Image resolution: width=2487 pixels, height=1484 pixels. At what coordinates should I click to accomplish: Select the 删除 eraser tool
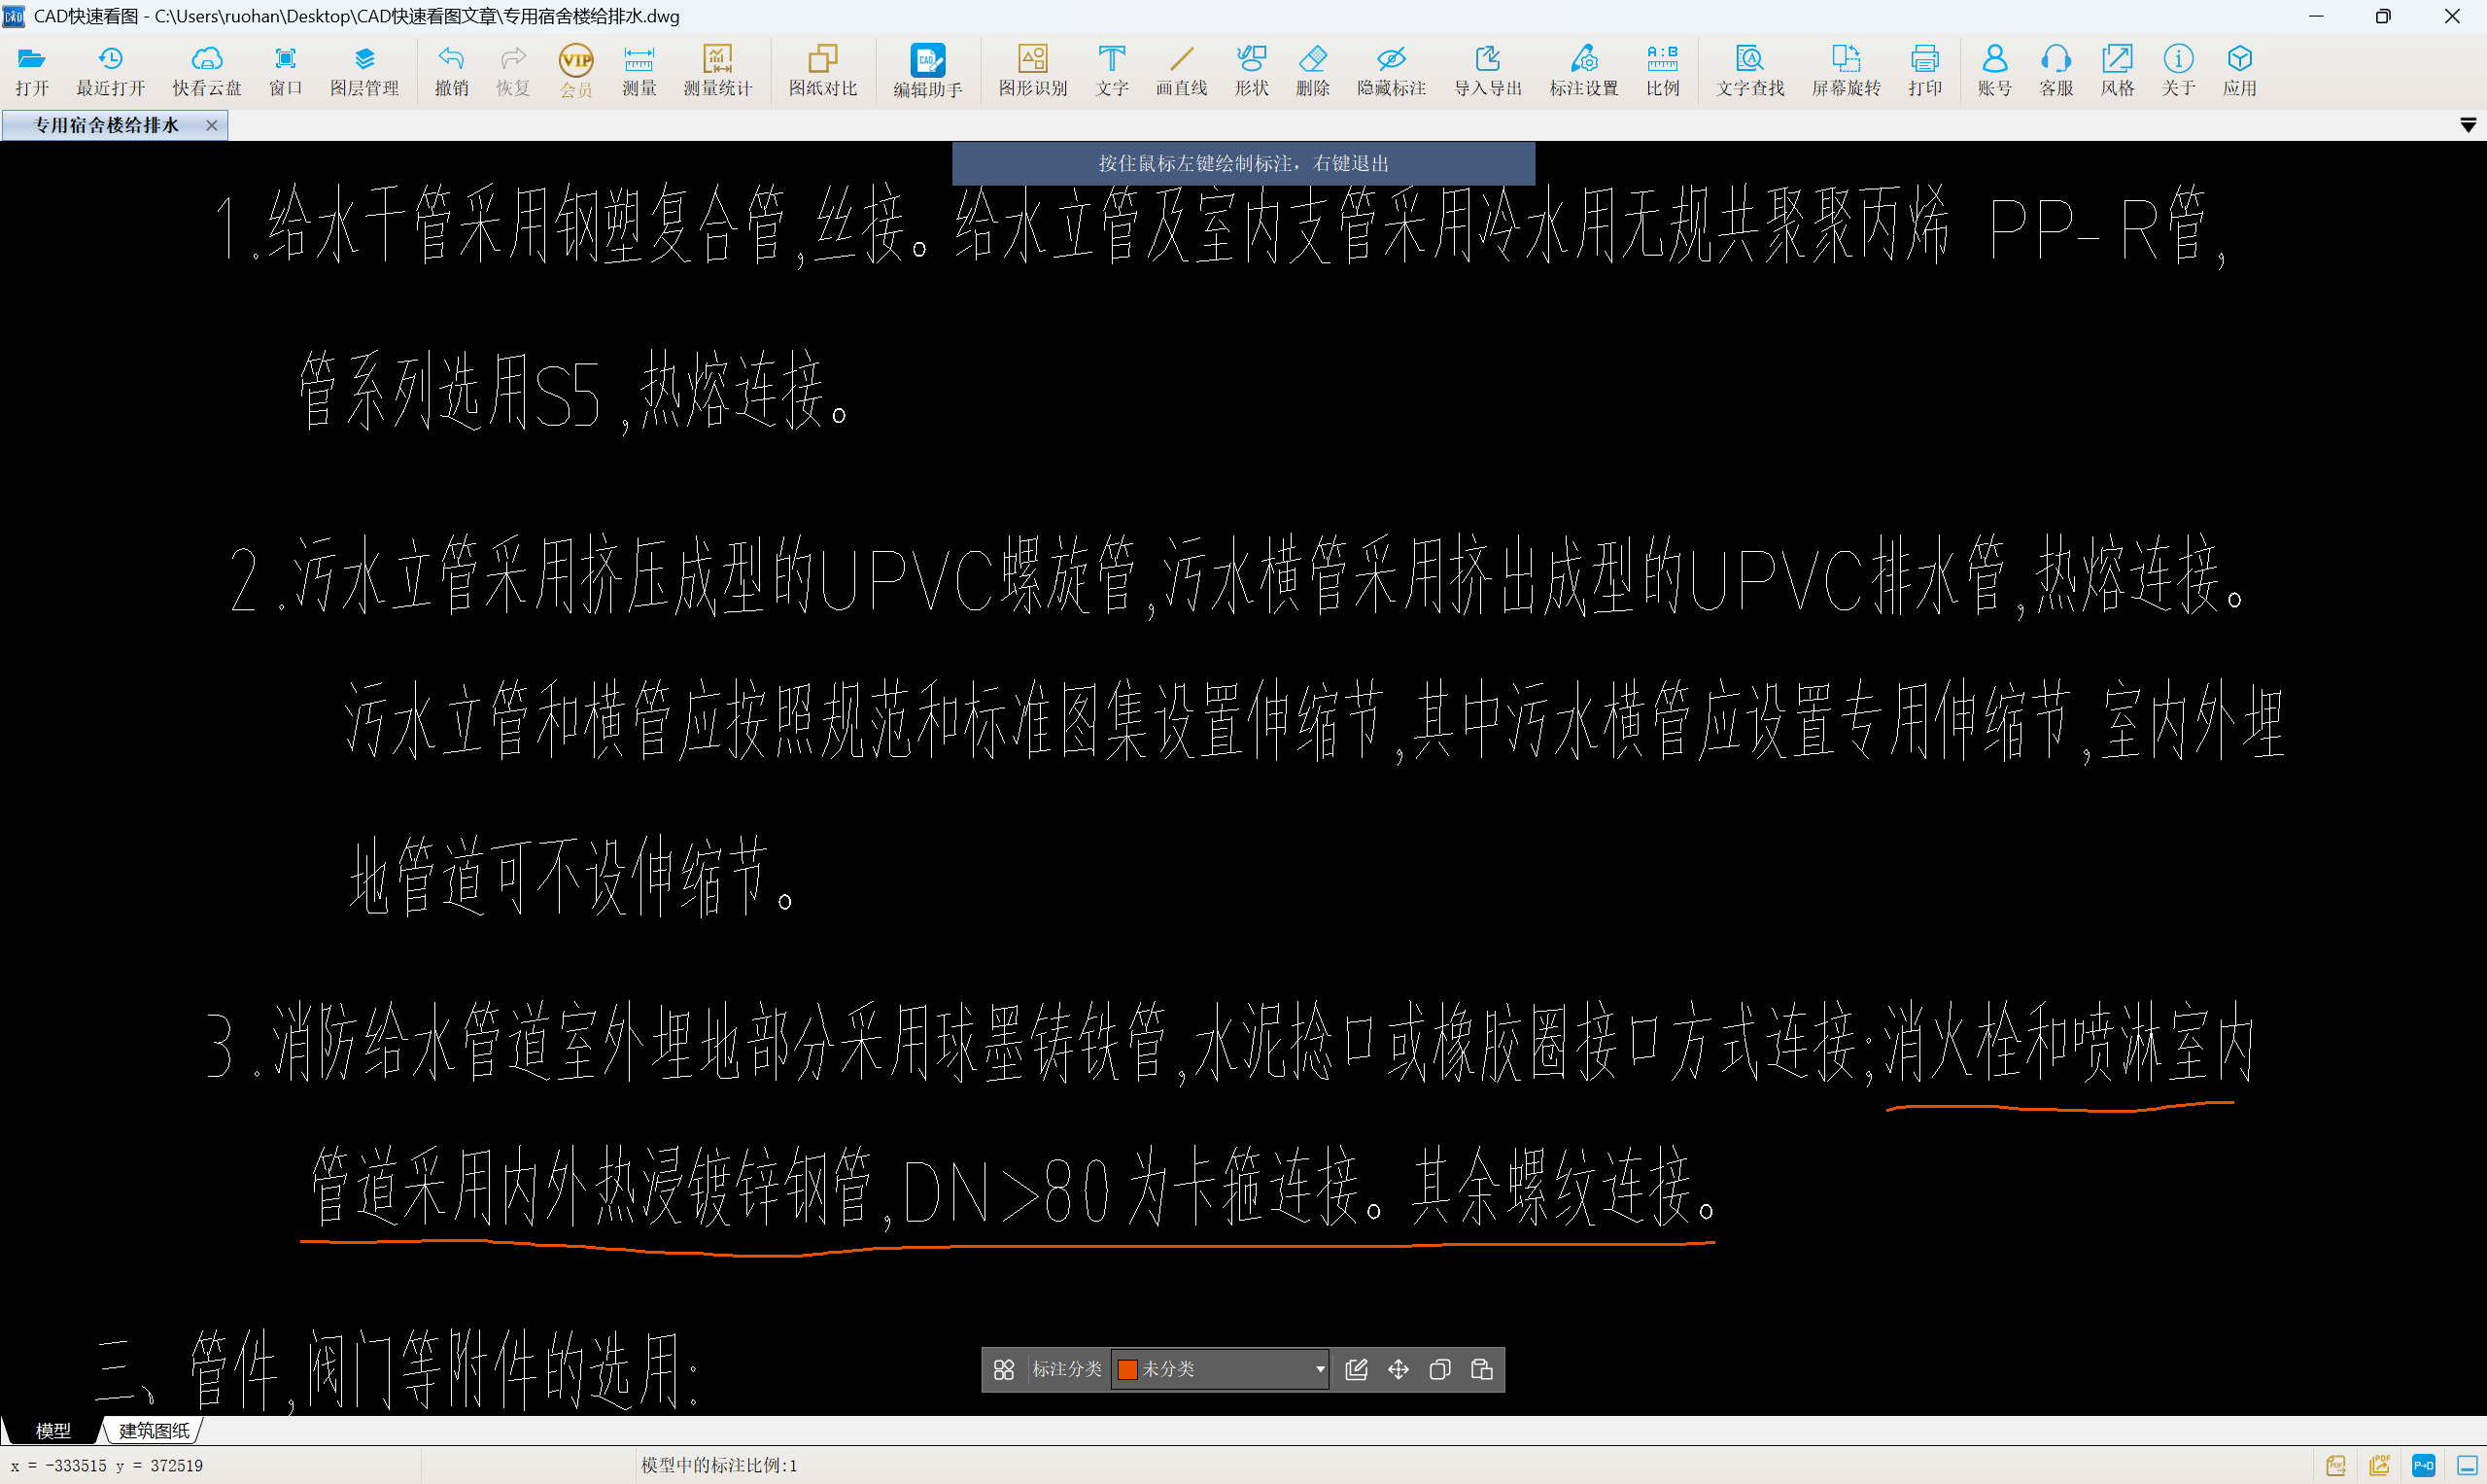pyautogui.click(x=1312, y=70)
